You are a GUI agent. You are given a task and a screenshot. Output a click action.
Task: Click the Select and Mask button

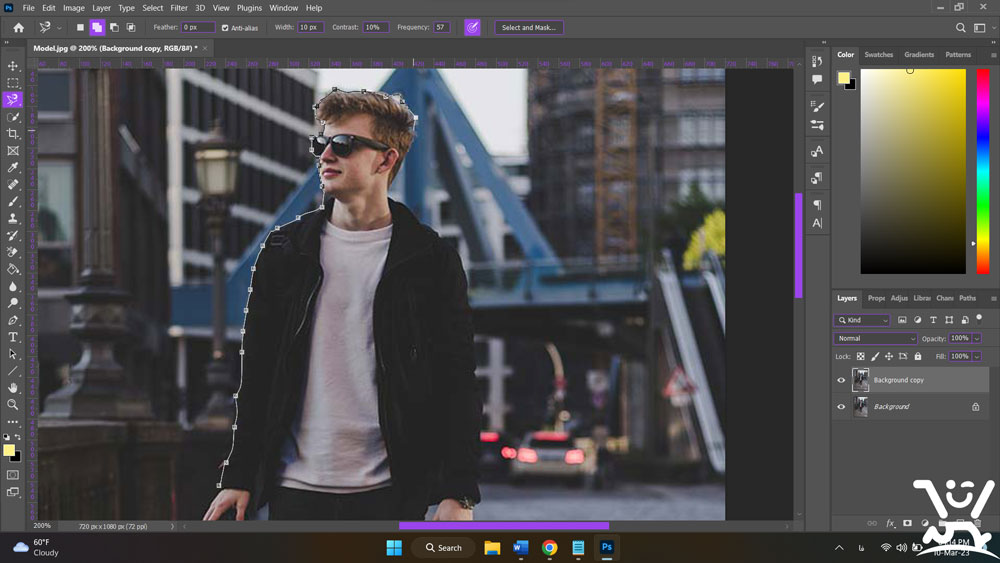(x=529, y=27)
